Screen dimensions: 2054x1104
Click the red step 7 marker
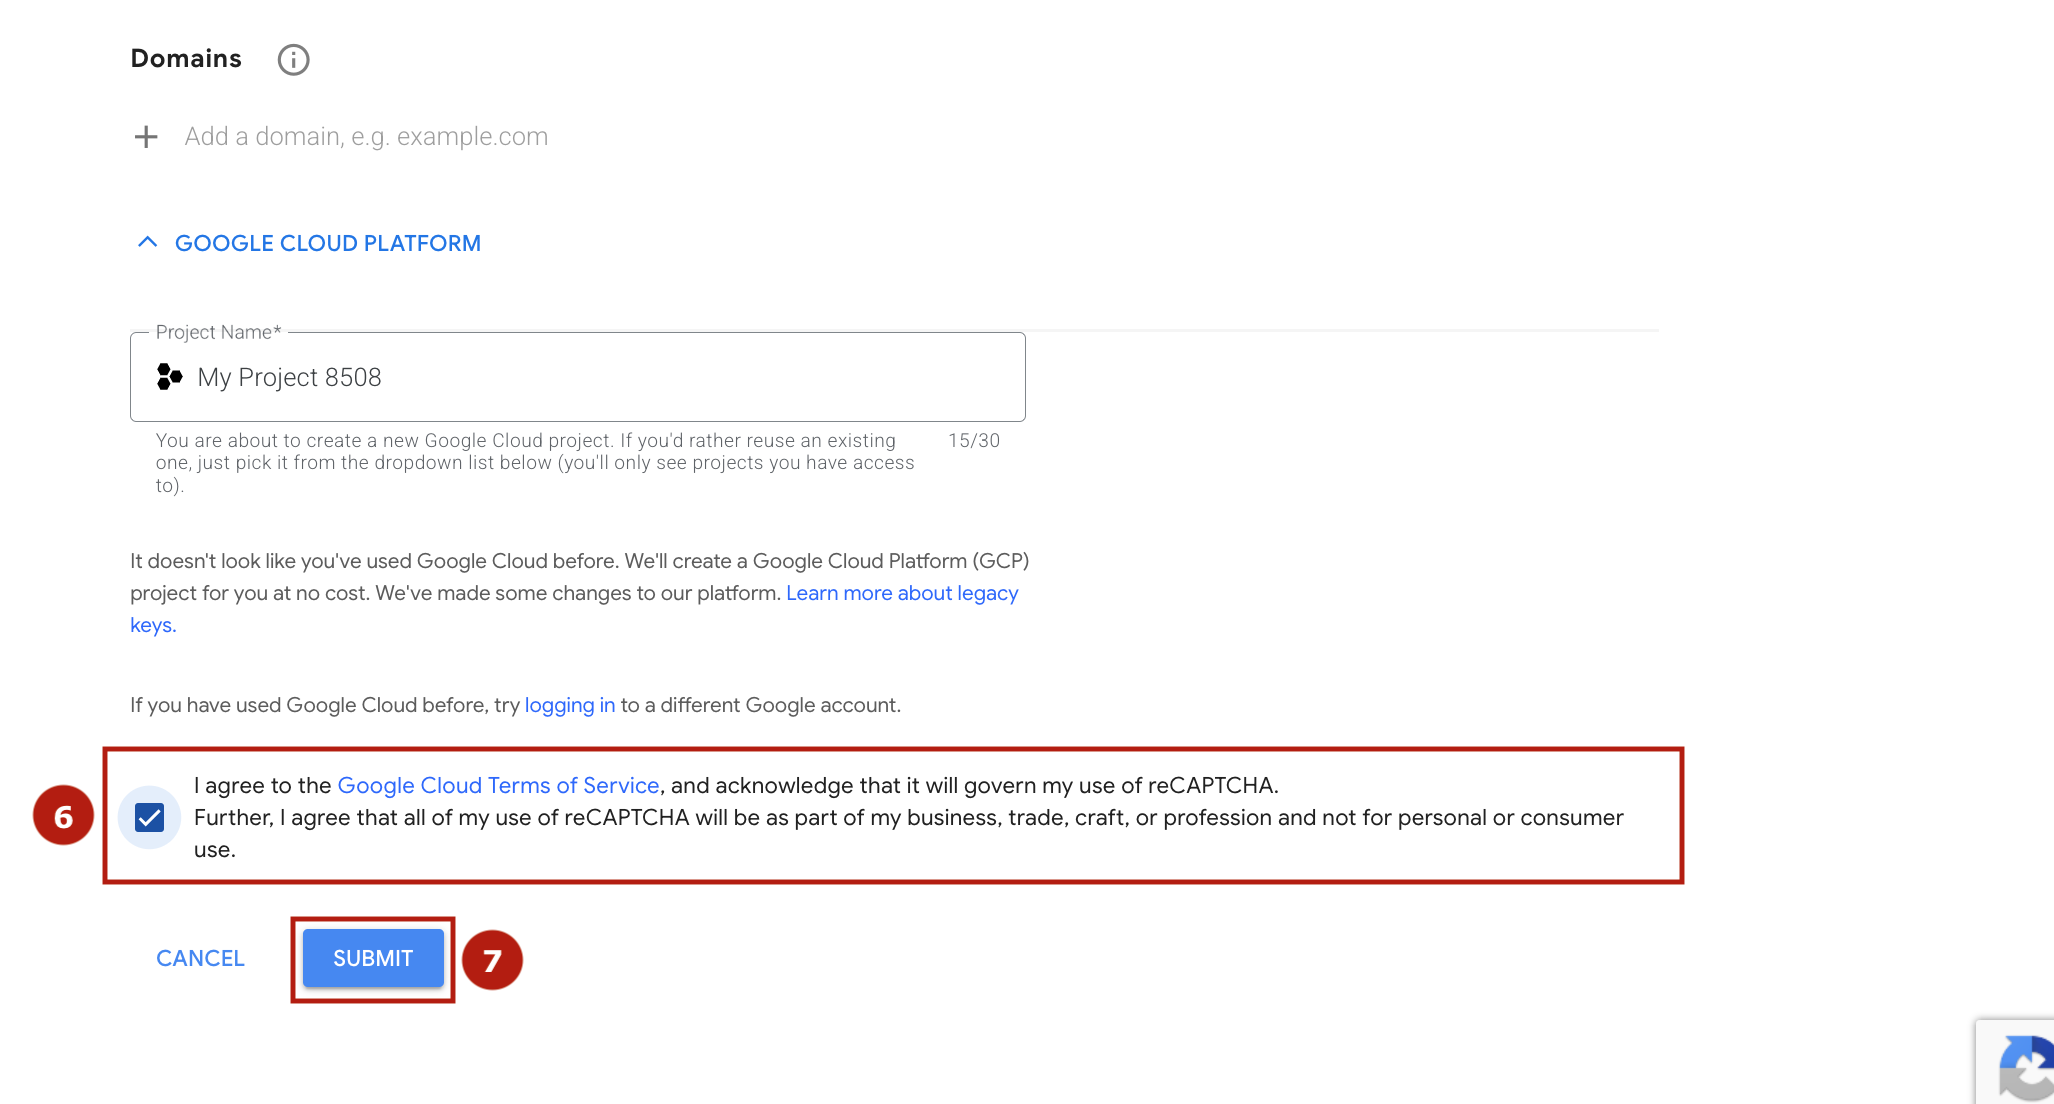(x=492, y=960)
